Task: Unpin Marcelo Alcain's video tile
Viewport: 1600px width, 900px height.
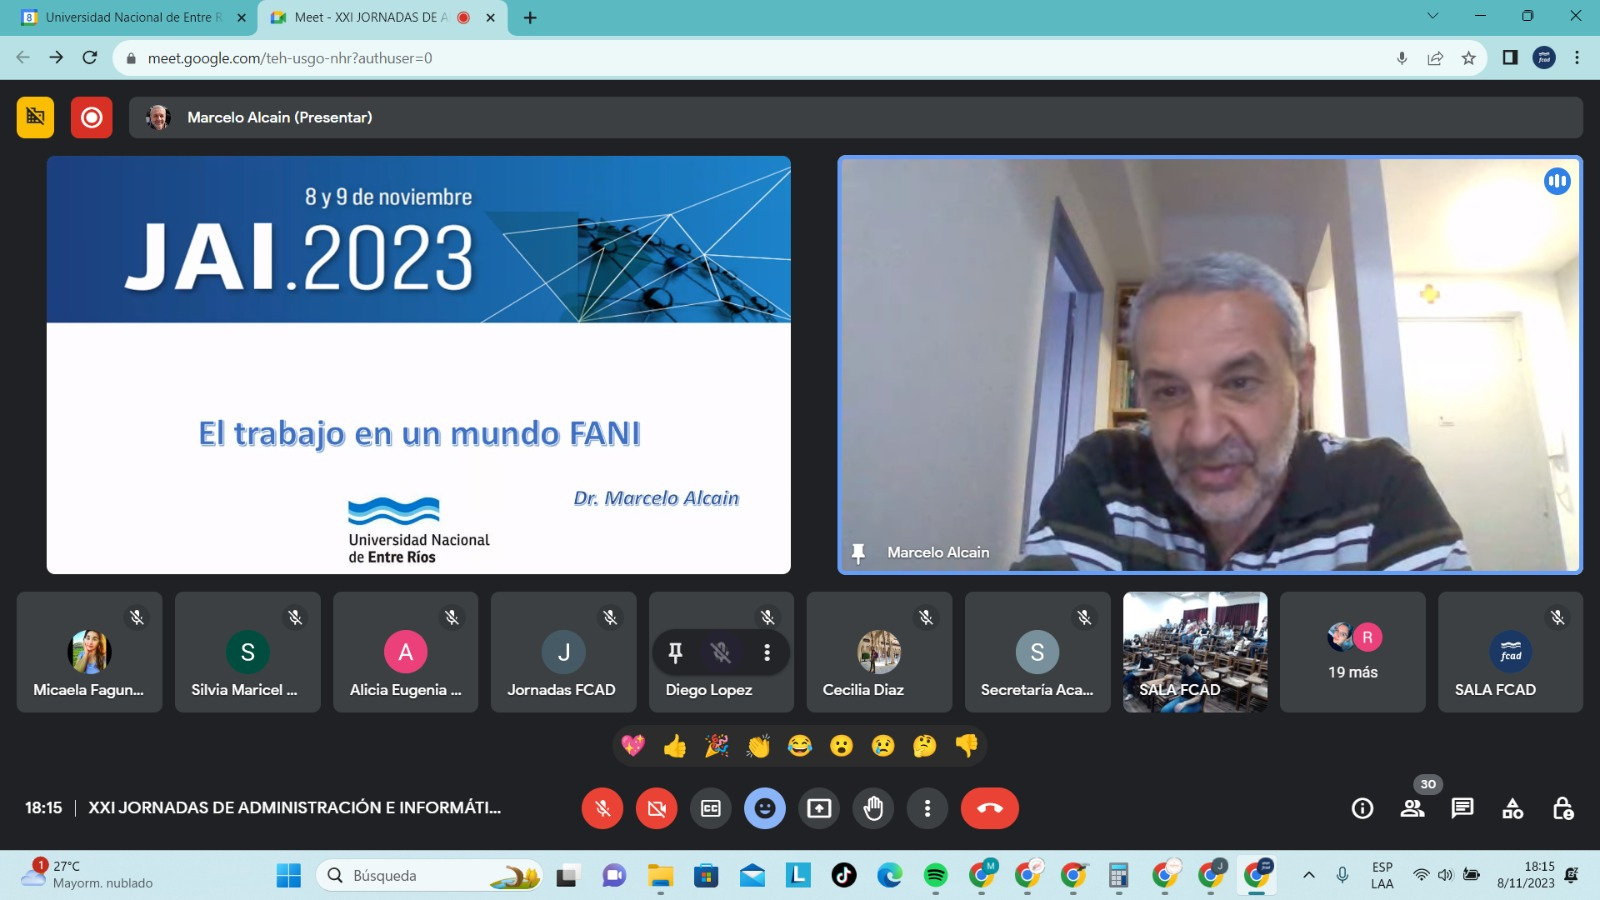Action: tap(858, 552)
